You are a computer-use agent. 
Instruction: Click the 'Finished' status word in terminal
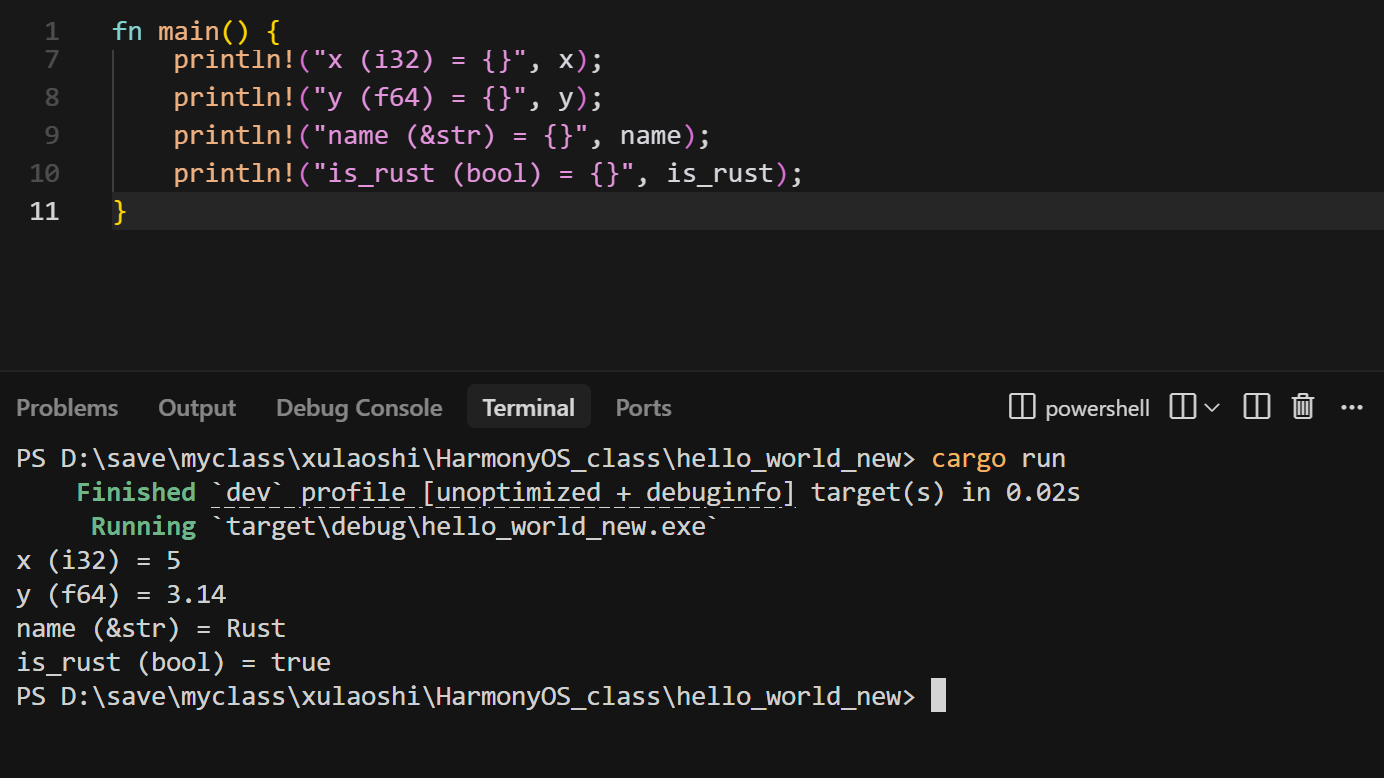pos(136,492)
